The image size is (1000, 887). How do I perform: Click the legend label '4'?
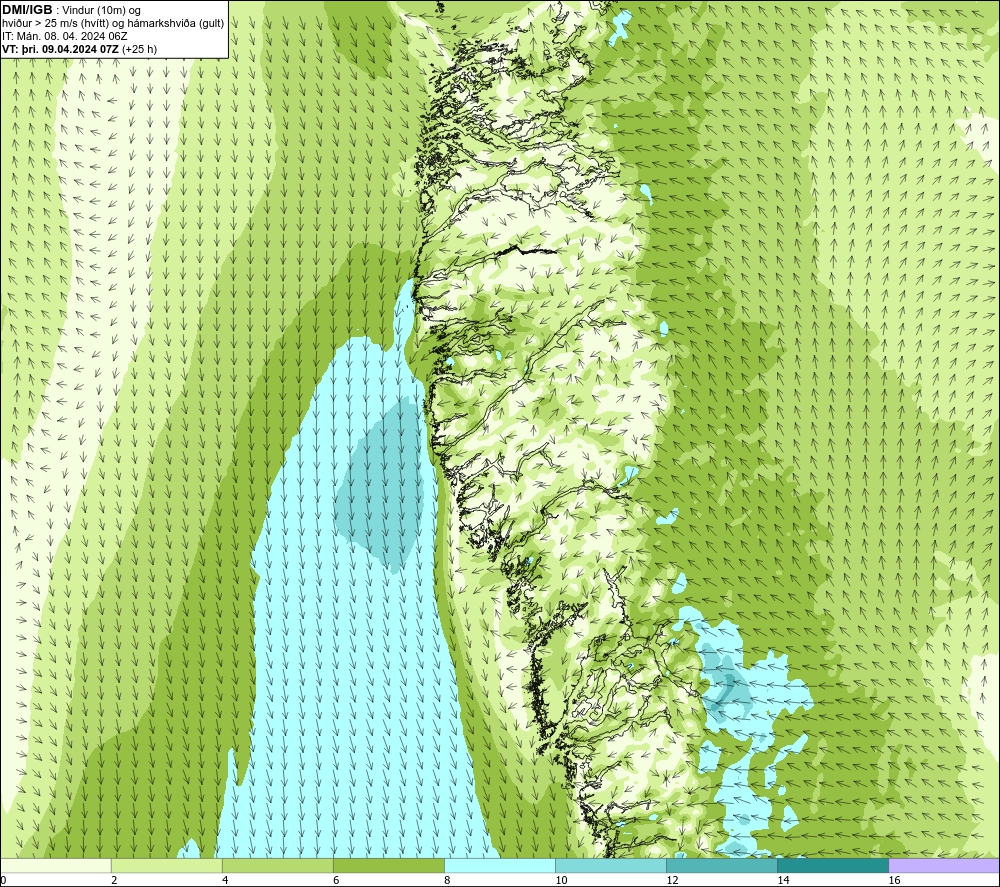coord(225,880)
